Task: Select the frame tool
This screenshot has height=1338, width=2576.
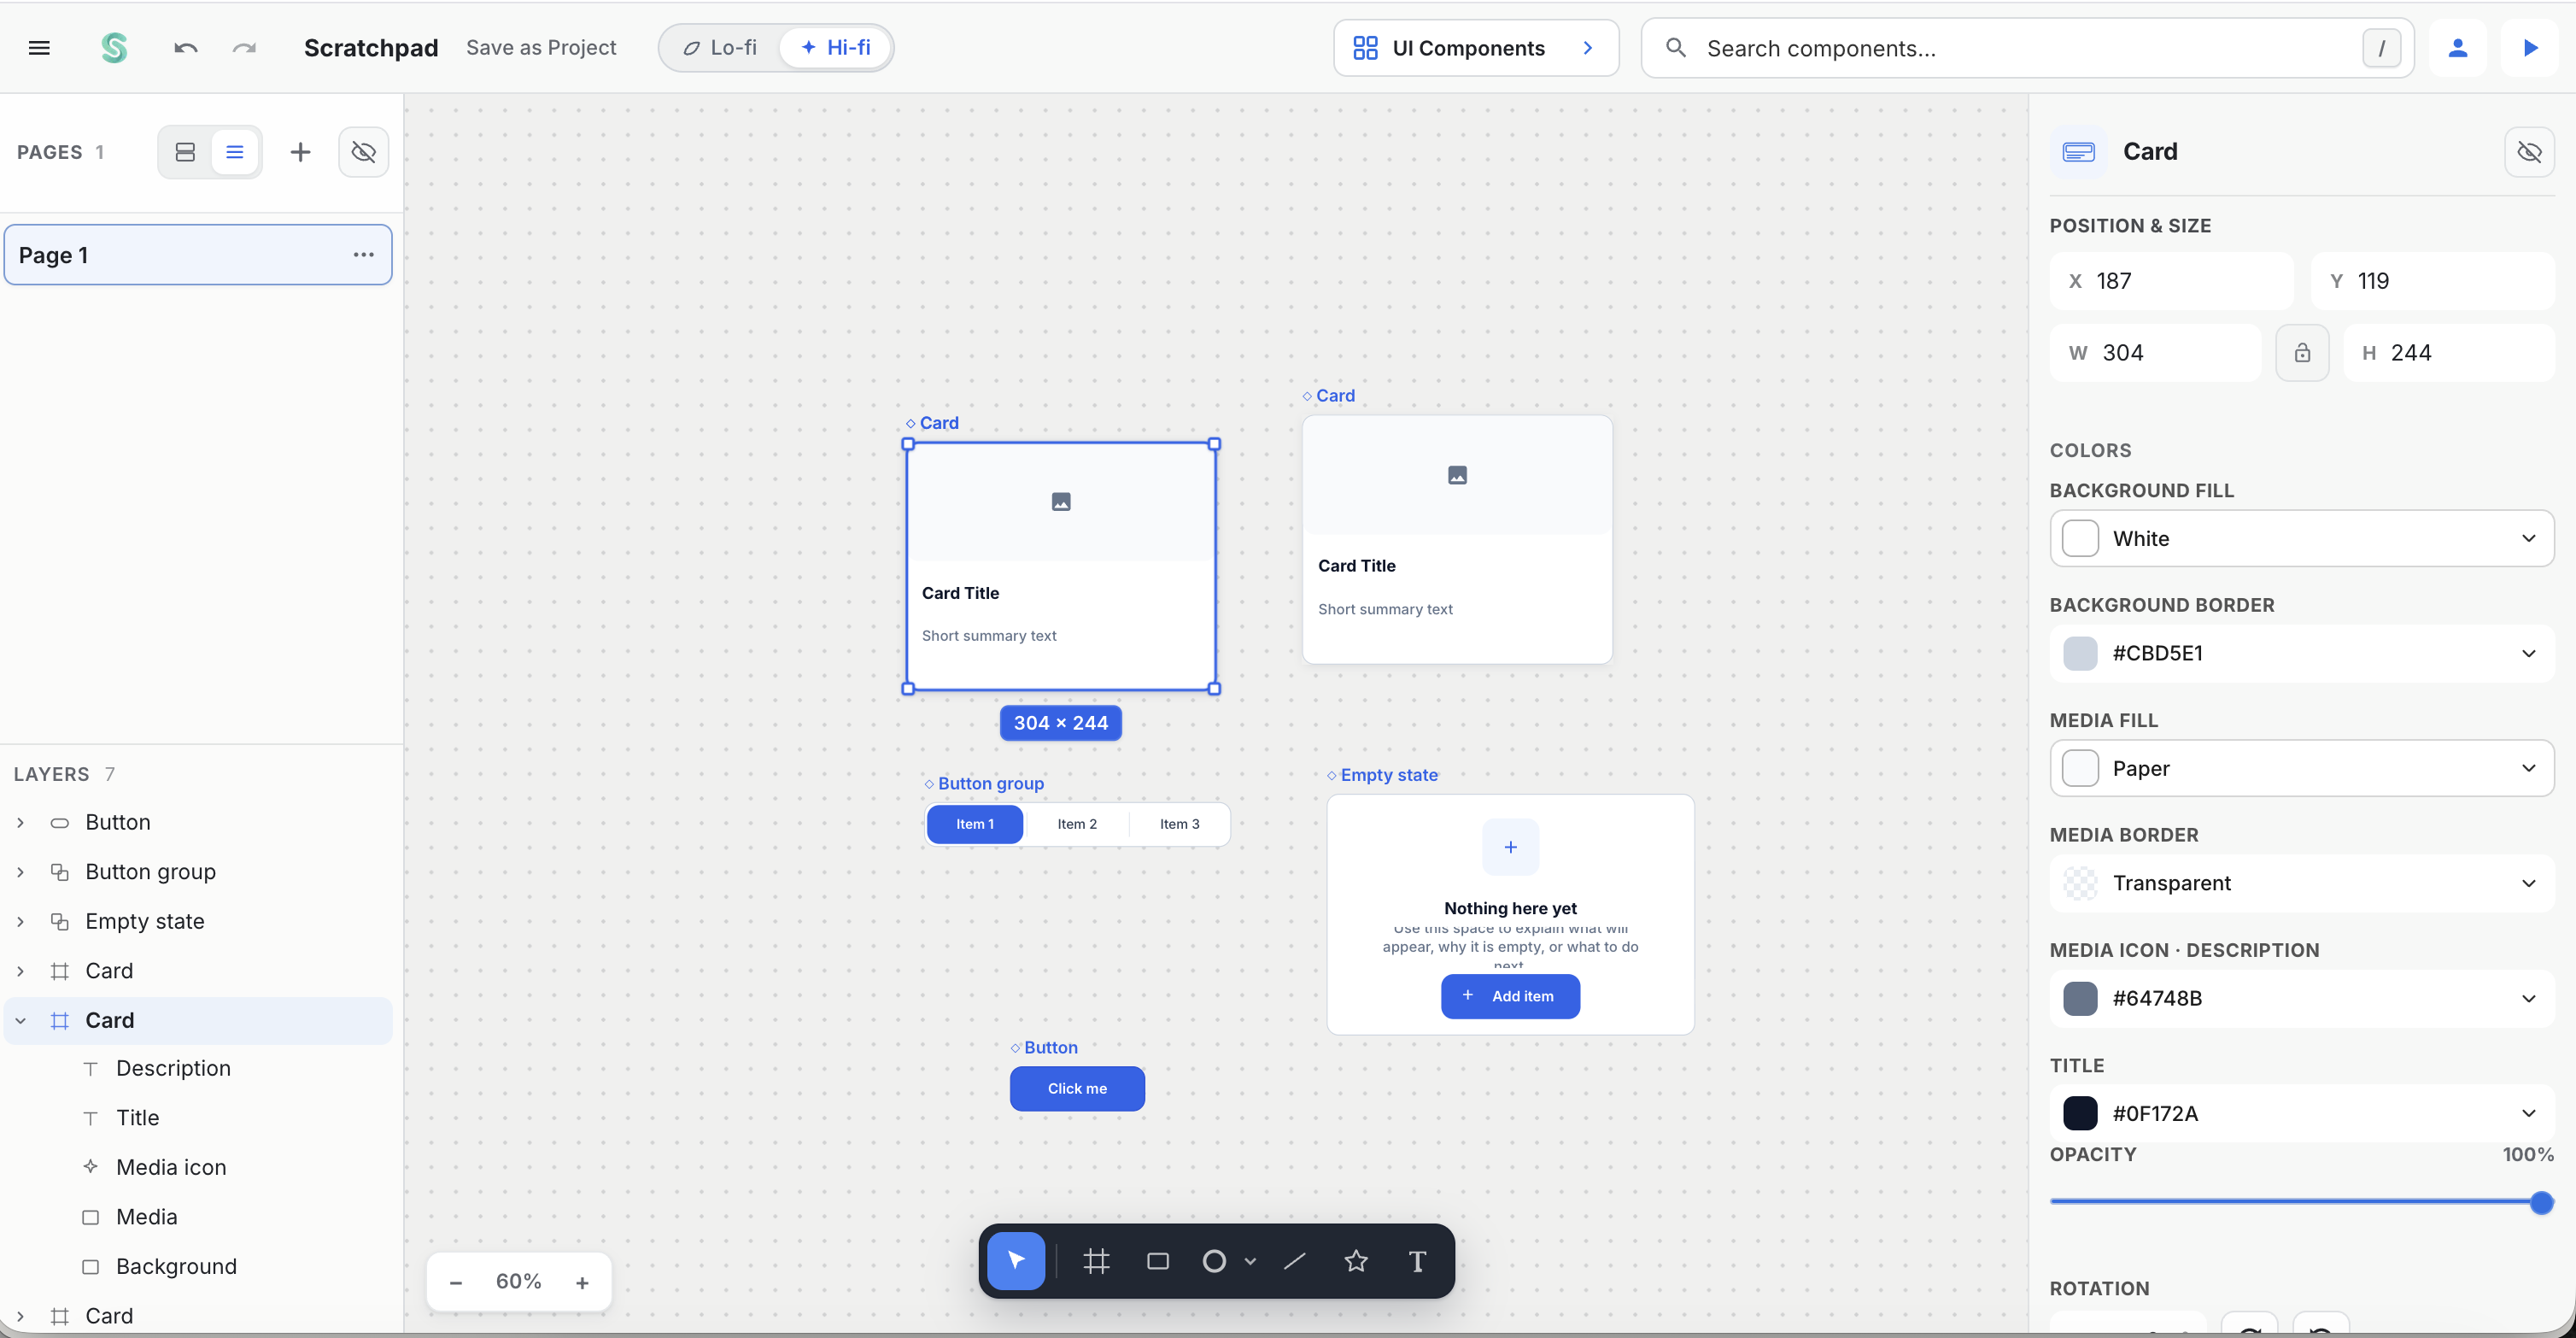Action: 1096,1261
